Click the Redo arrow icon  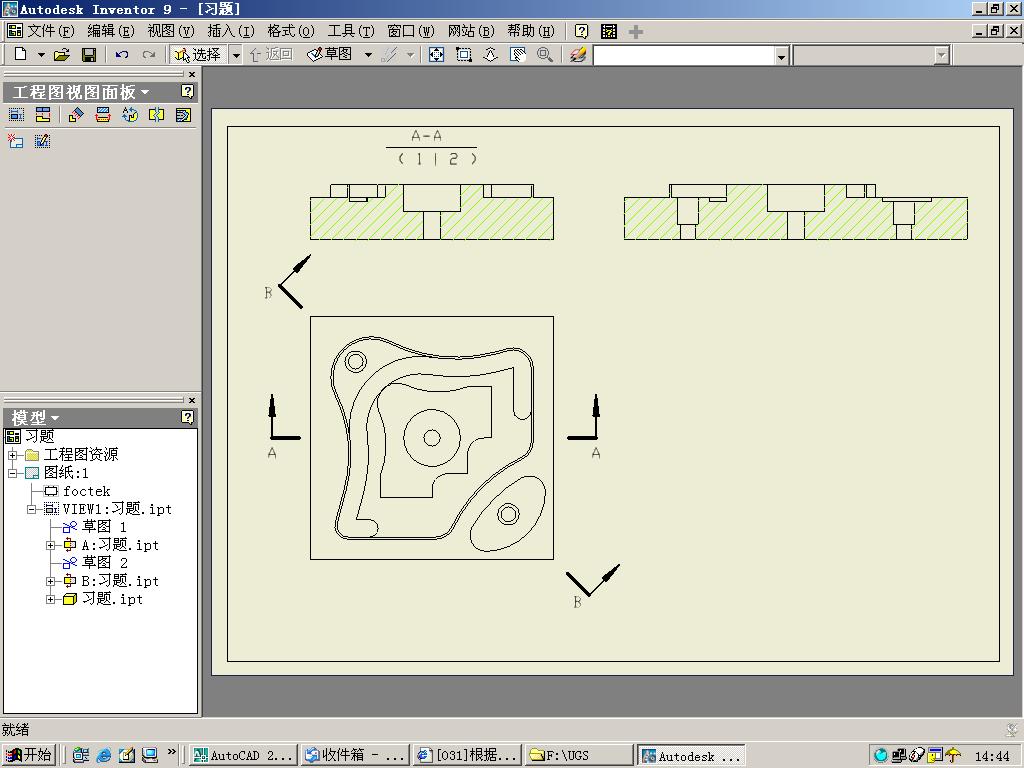tap(149, 55)
